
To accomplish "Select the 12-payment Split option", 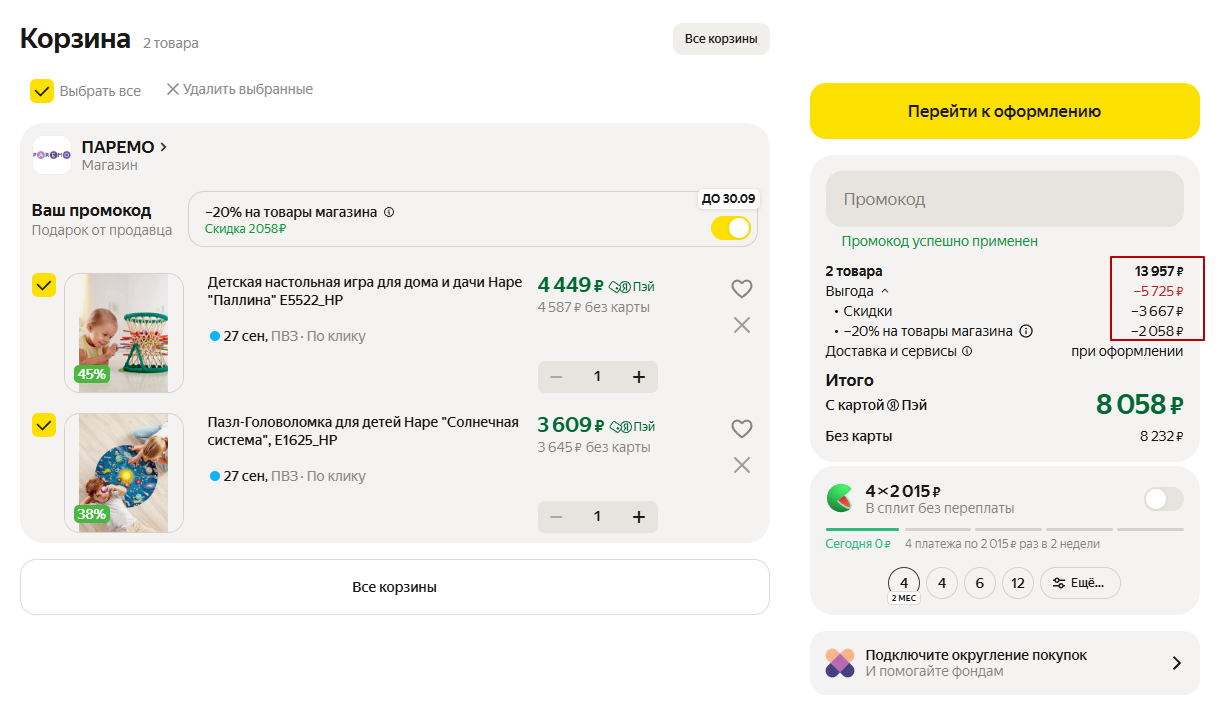I will [1017, 583].
